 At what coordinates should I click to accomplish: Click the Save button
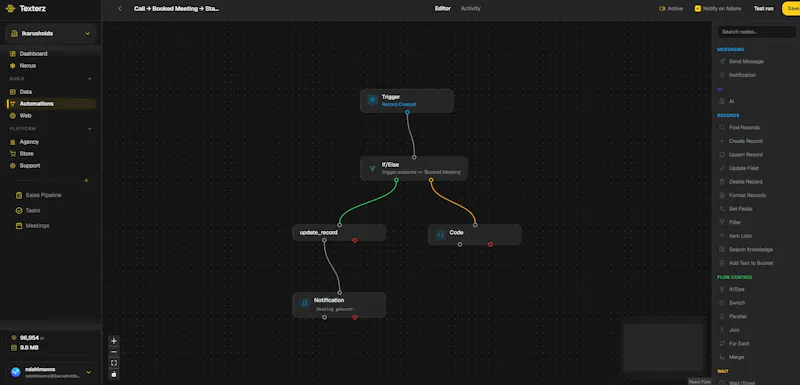792,9
